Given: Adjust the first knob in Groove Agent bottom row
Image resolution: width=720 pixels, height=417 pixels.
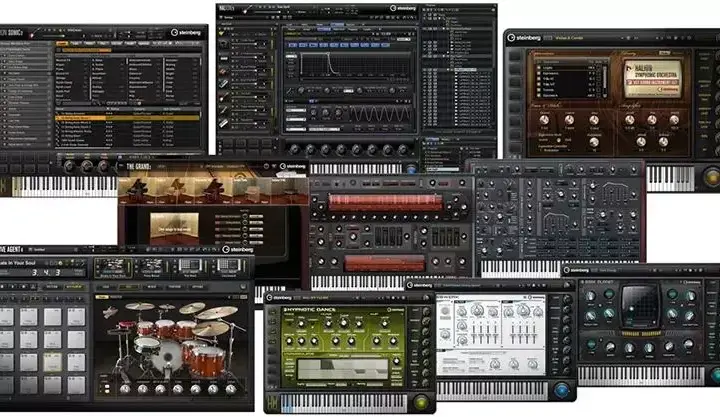Looking at the screenshot, I should (125, 389).
